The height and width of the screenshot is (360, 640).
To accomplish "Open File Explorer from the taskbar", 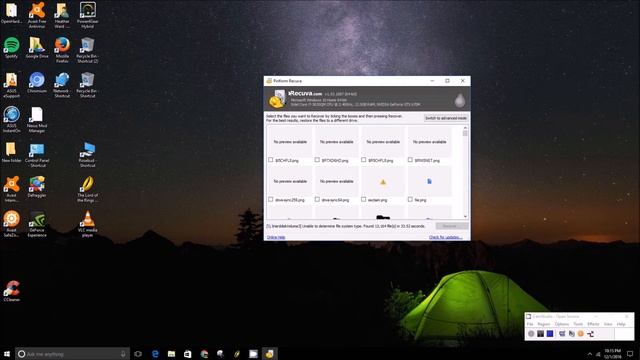I will point(171,353).
